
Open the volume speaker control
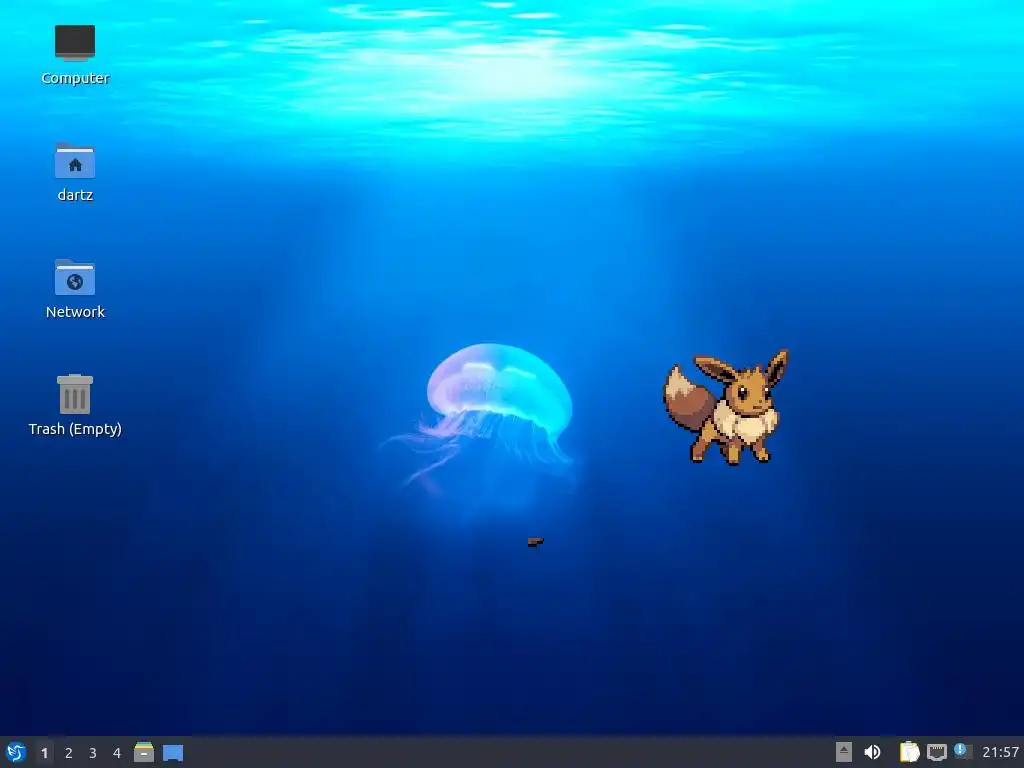[x=872, y=752]
